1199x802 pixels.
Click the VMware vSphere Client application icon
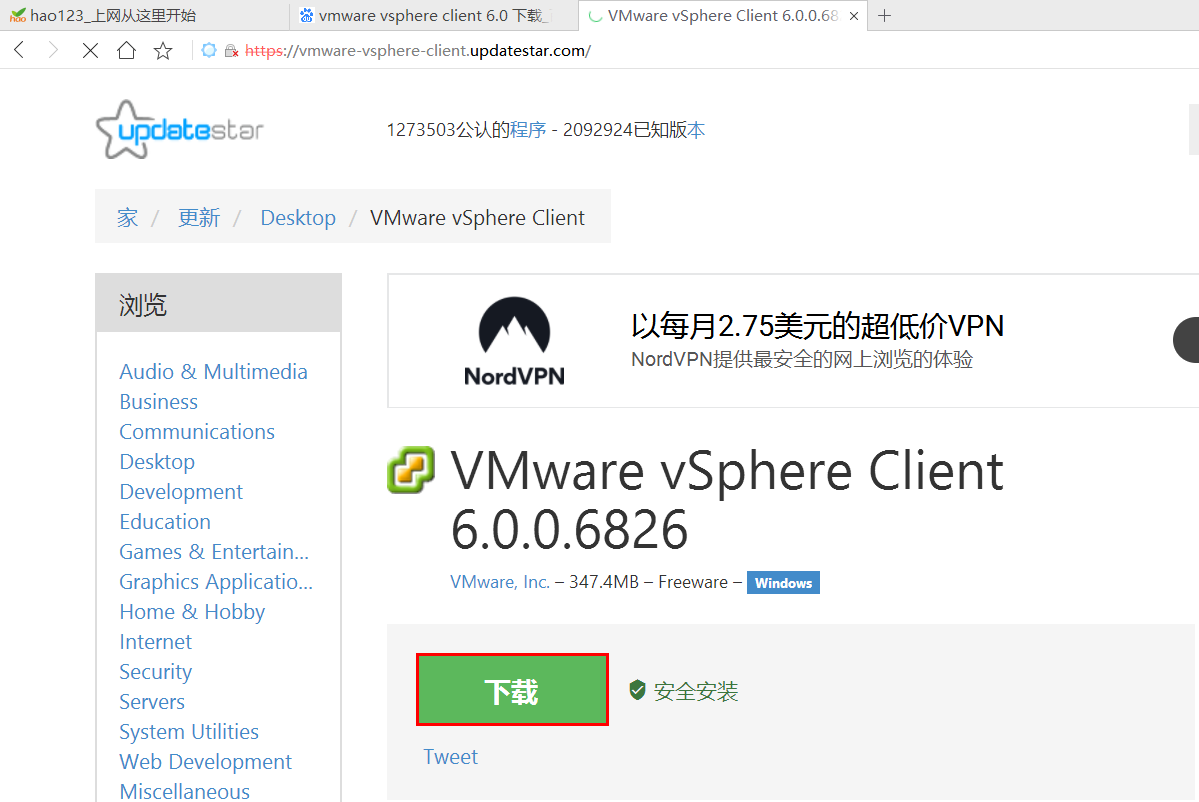(x=411, y=471)
